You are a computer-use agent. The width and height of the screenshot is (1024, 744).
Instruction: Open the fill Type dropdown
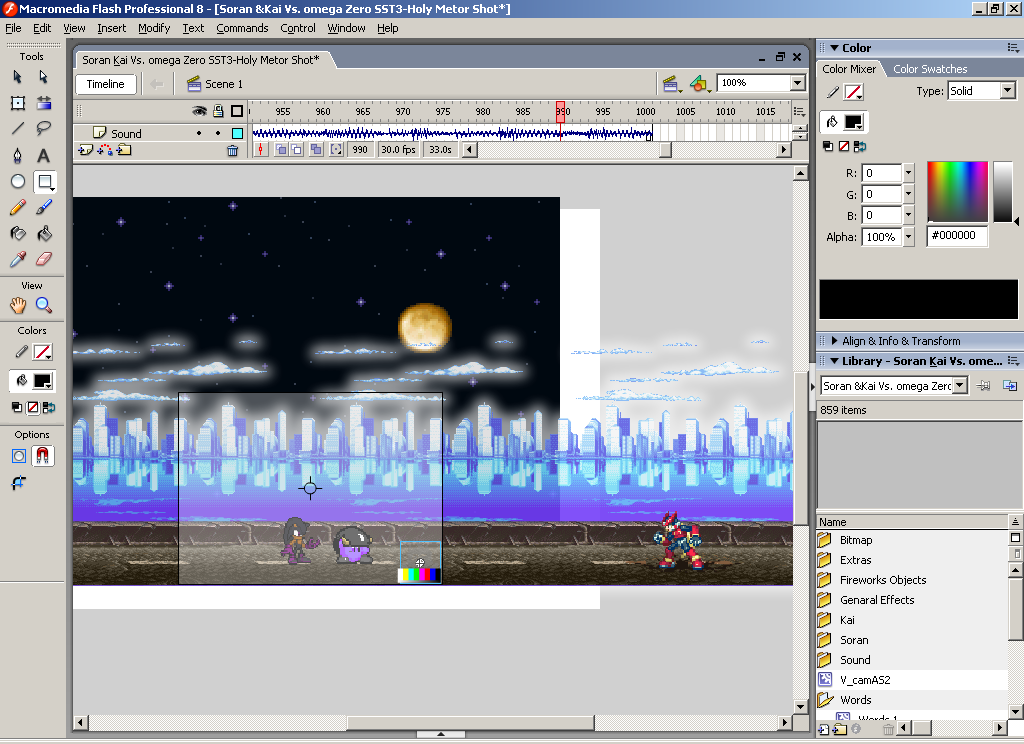point(1008,91)
